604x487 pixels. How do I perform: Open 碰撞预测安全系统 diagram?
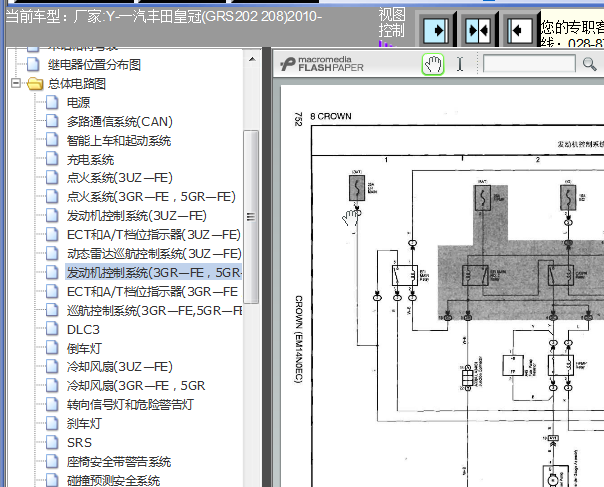coord(113,480)
